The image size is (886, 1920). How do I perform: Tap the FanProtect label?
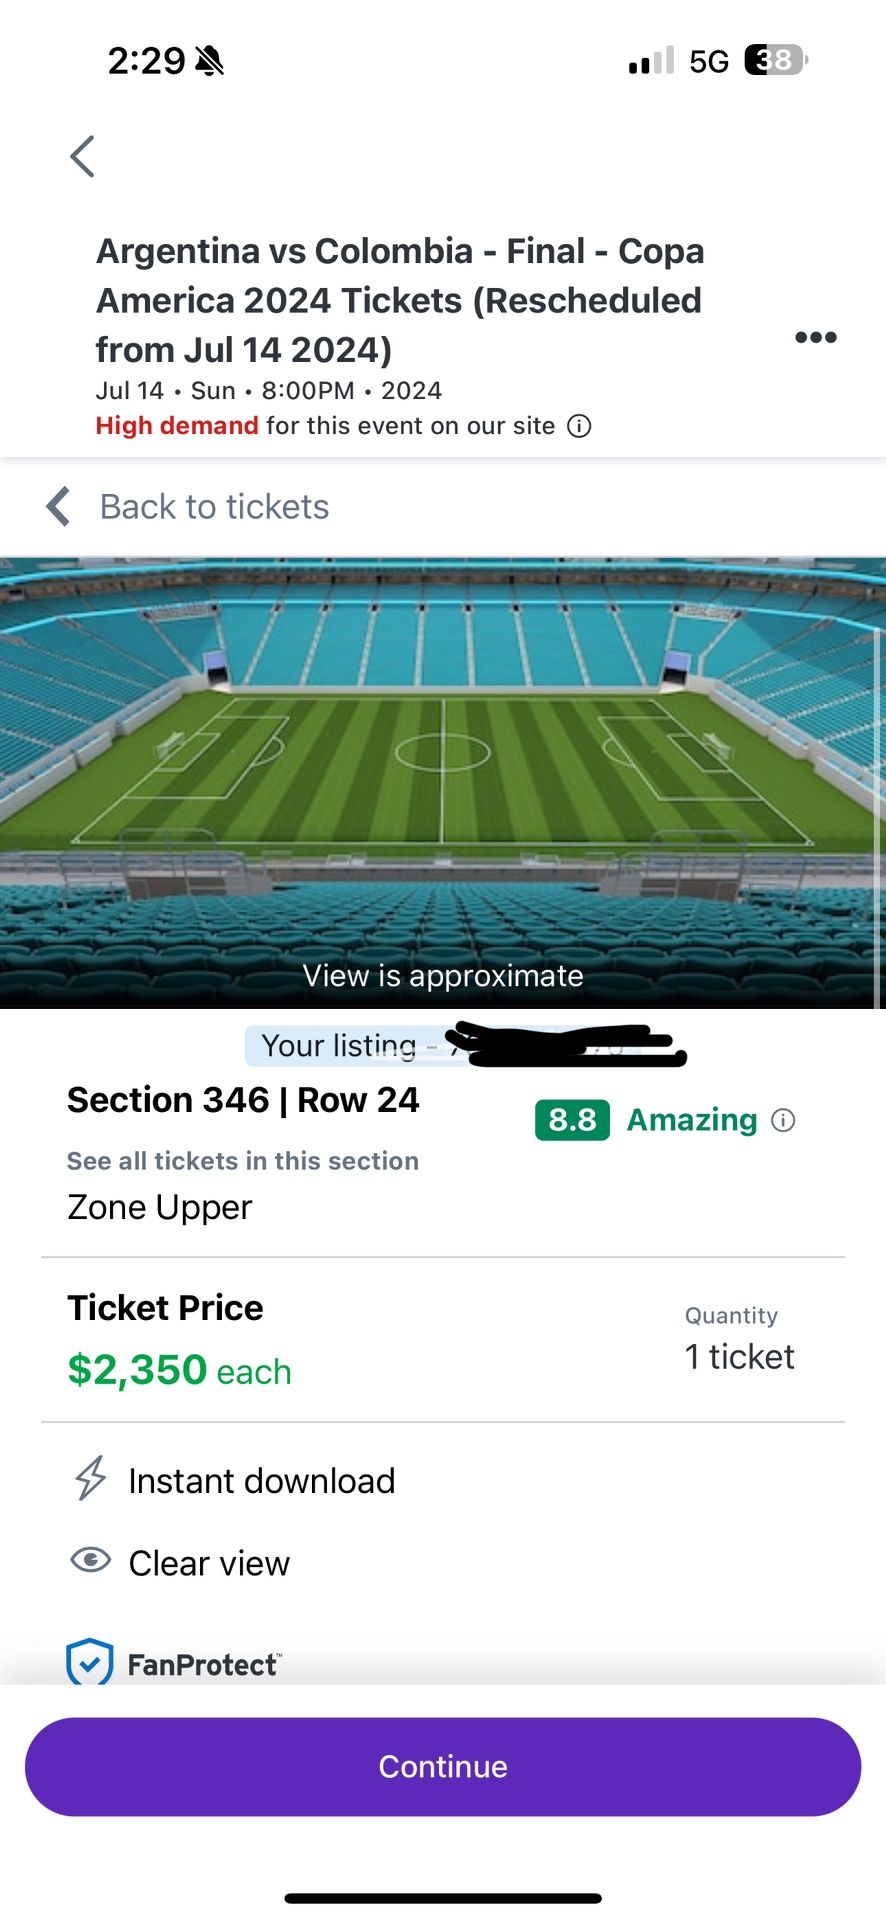tap(204, 1665)
